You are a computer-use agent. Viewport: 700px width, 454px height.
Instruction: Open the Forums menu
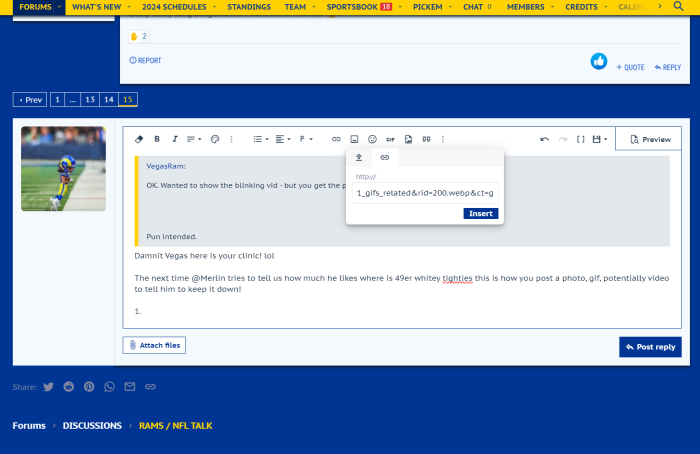point(35,7)
